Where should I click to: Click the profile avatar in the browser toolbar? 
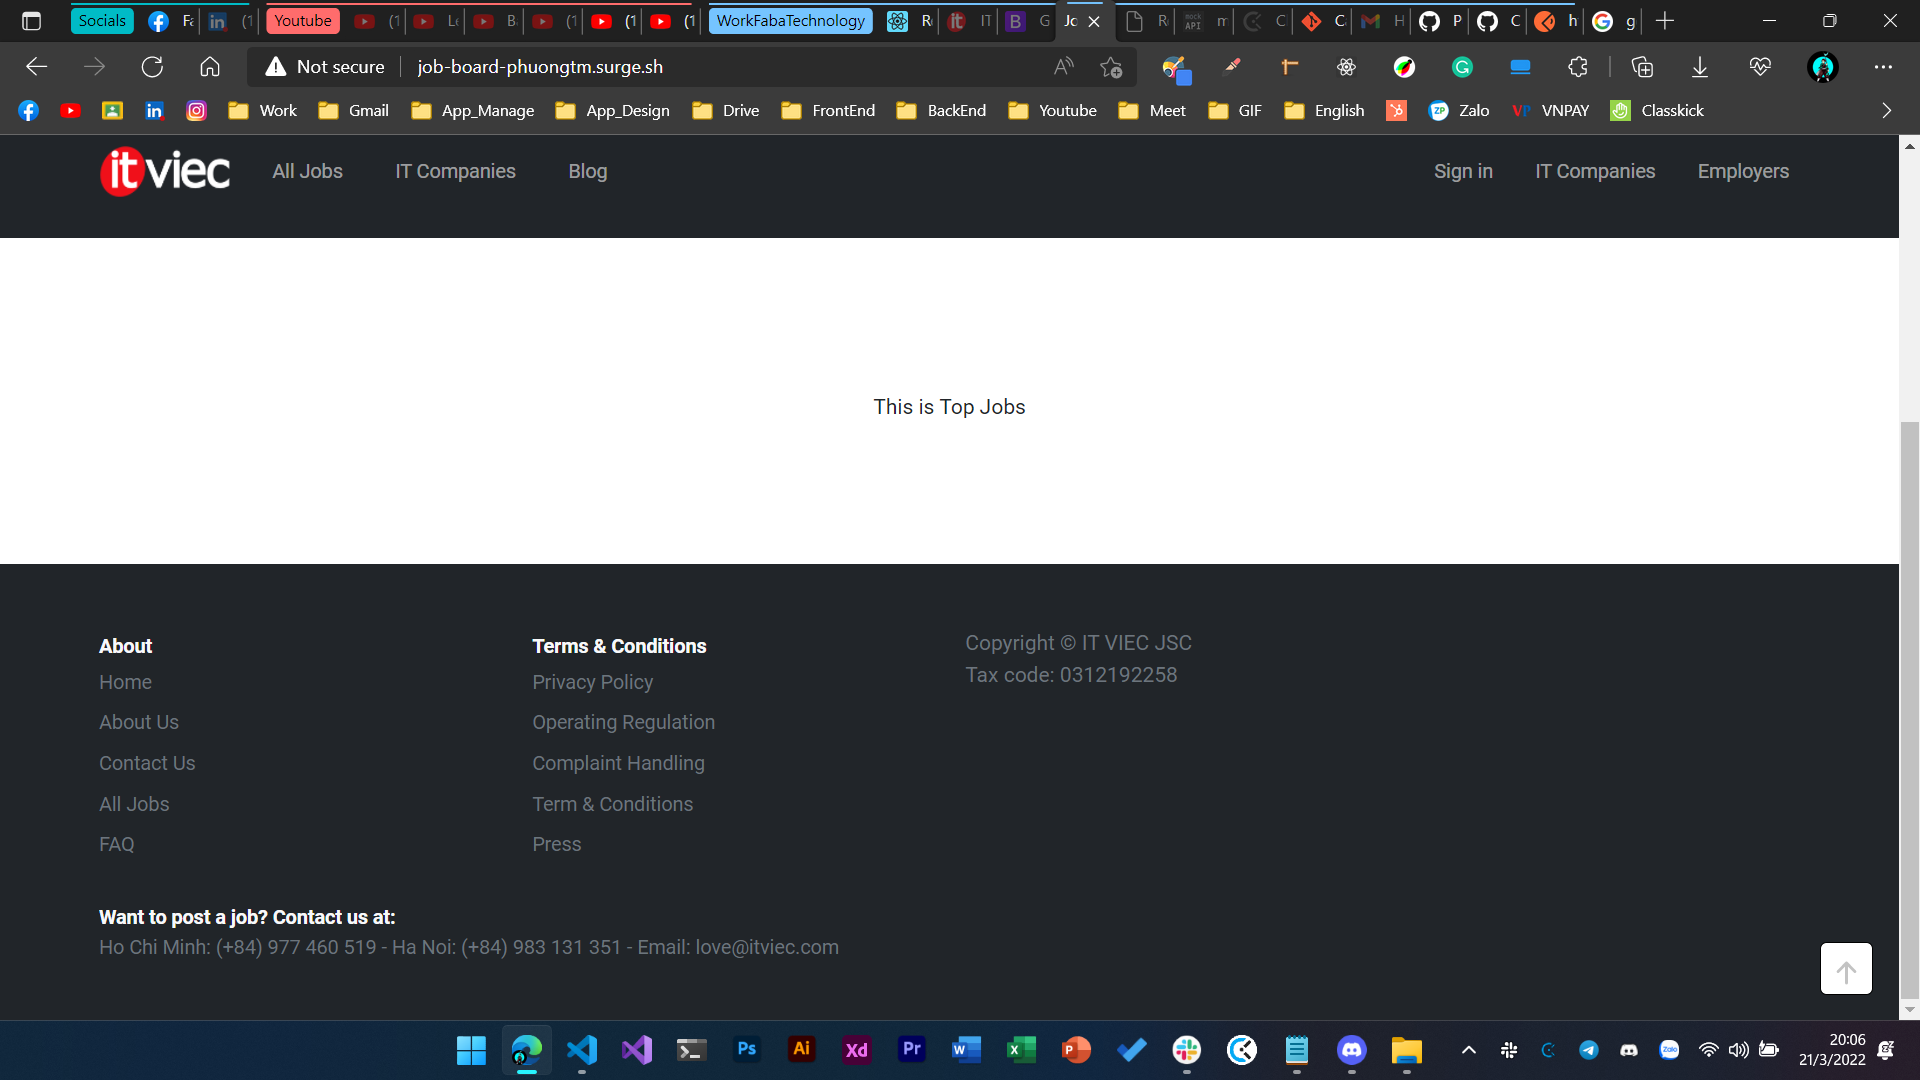(x=1823, y=67)
